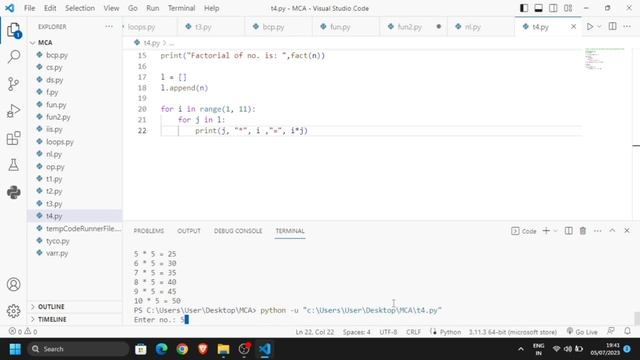Image resolution: width=640 pixels, height=360 pixels.
Task: Toggle Panel layout button
Action: 538,8
